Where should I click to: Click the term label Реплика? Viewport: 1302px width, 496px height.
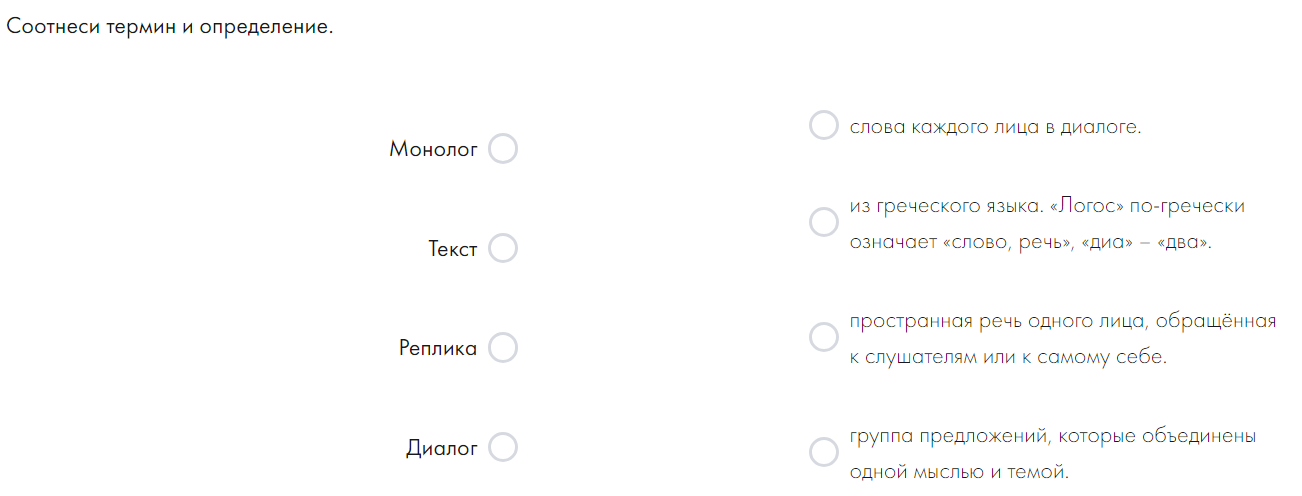coord(438,348)
